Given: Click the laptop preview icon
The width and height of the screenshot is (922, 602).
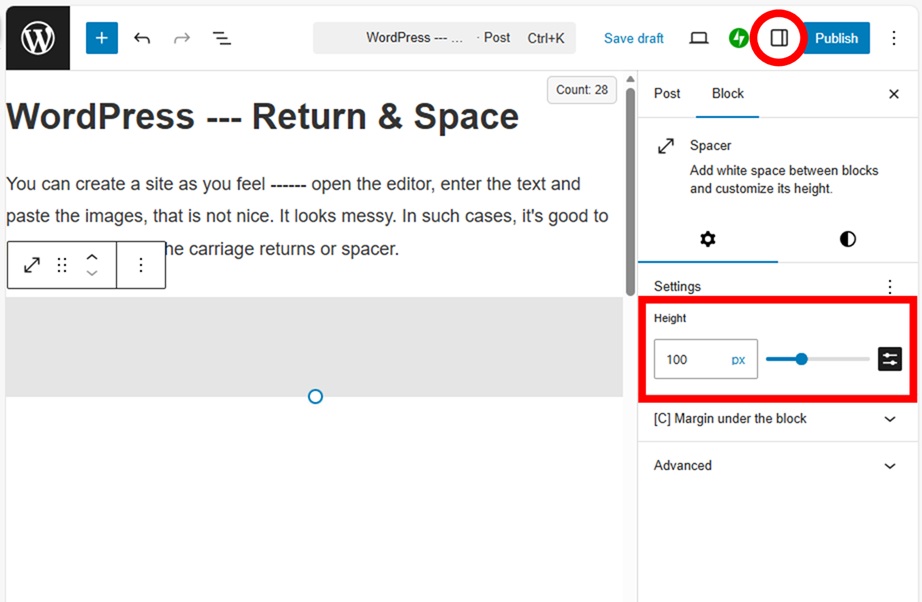Looking at the screenshot, I should click(699, 38).
